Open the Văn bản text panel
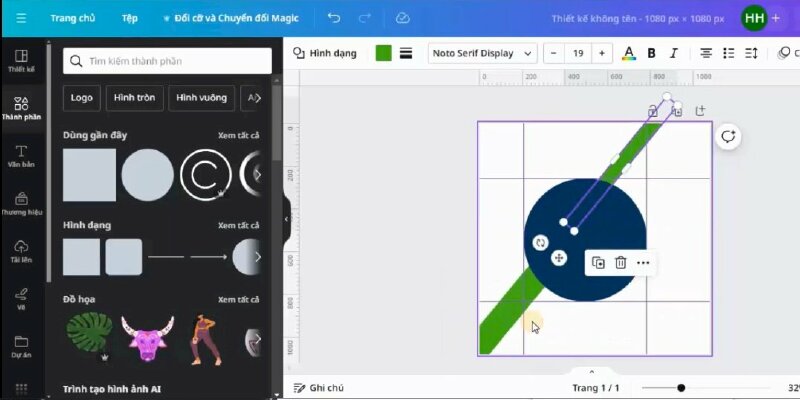The height and width of the screenshot is (400, 800). coord(21,155)
